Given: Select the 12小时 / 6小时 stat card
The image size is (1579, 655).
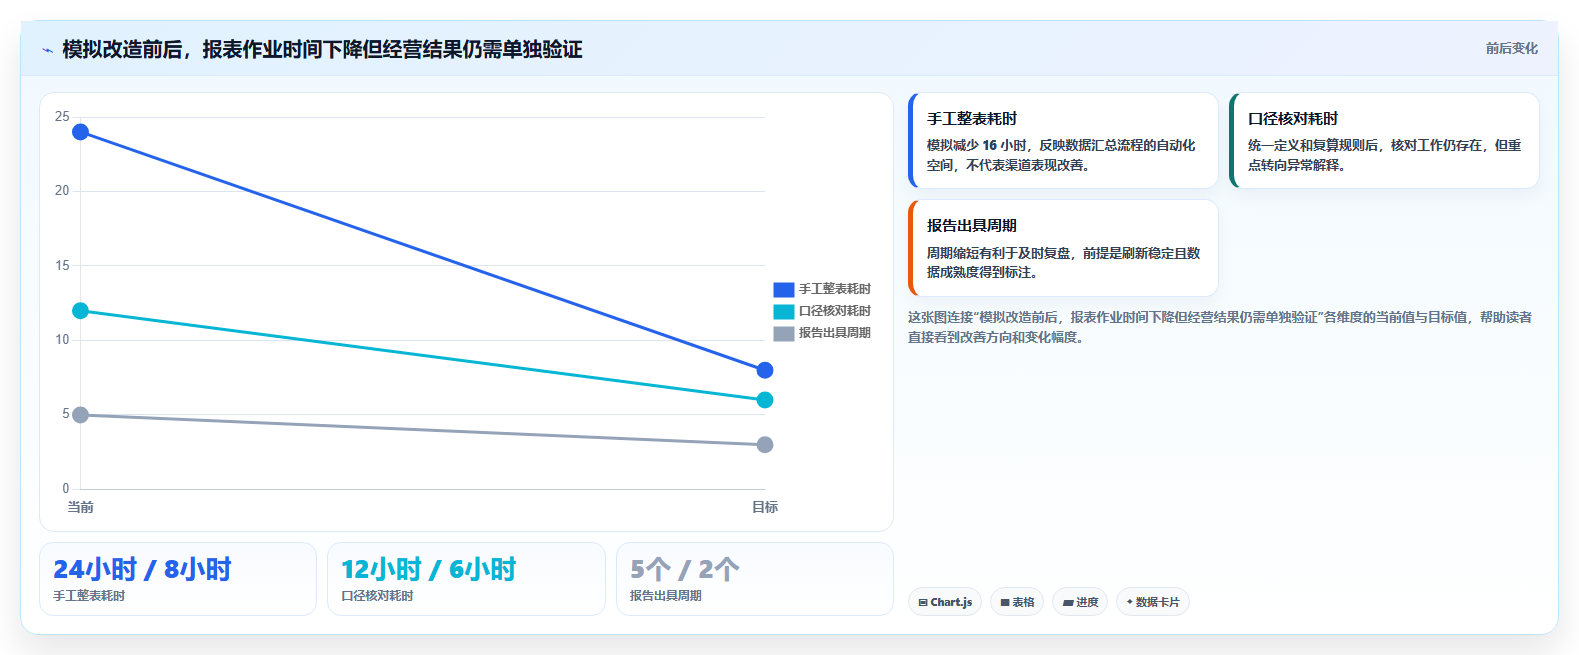Looking at the screenshot, I should (466, 579).
